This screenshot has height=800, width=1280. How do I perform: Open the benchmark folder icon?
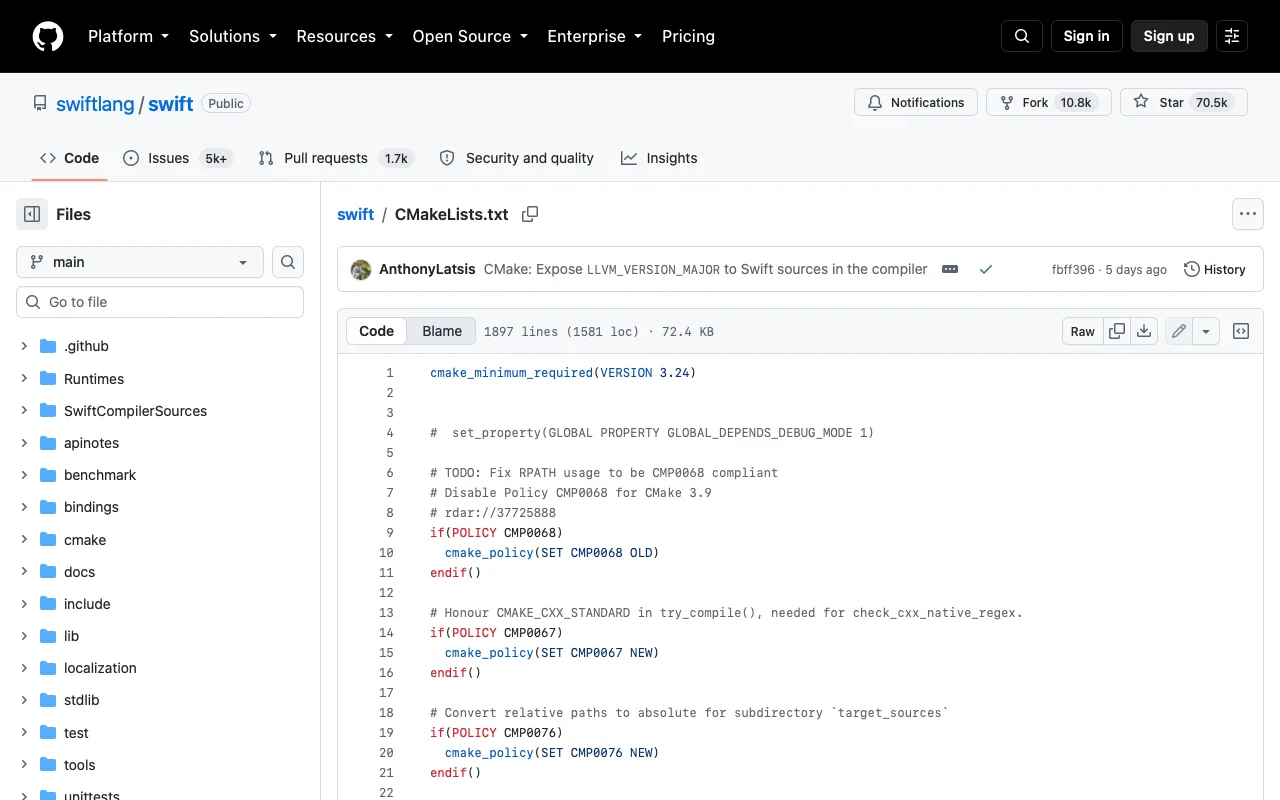click(48, 475)
